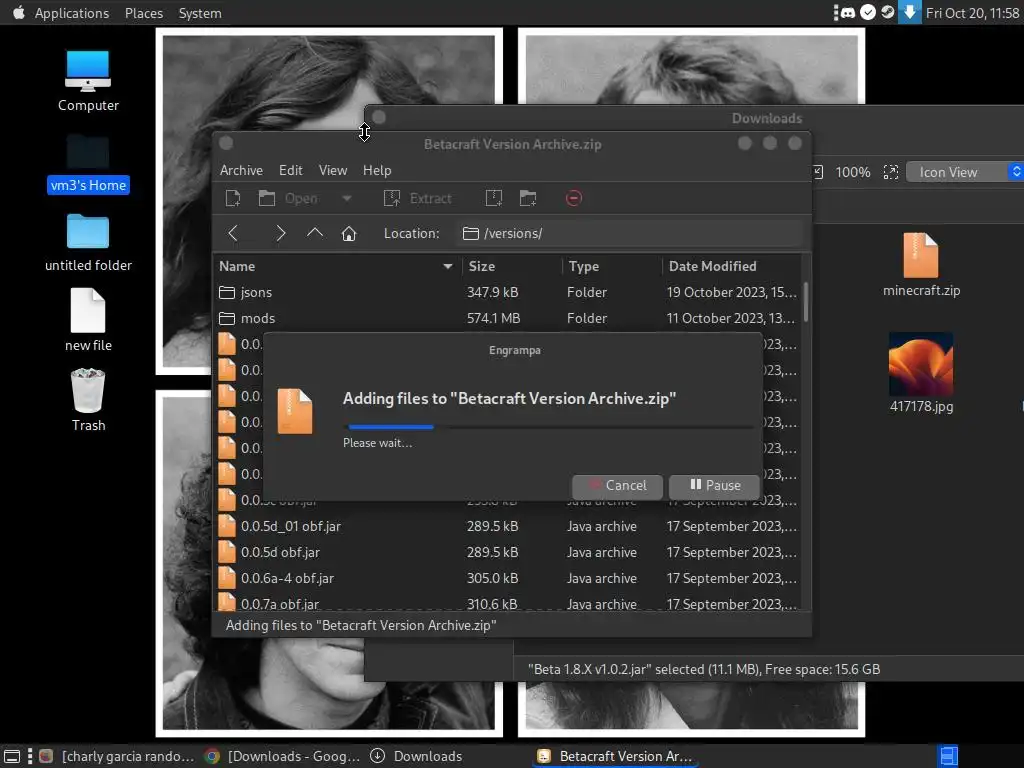Go to archive home location
This screenshot has width=1024, height=768.
click(349, 233)
